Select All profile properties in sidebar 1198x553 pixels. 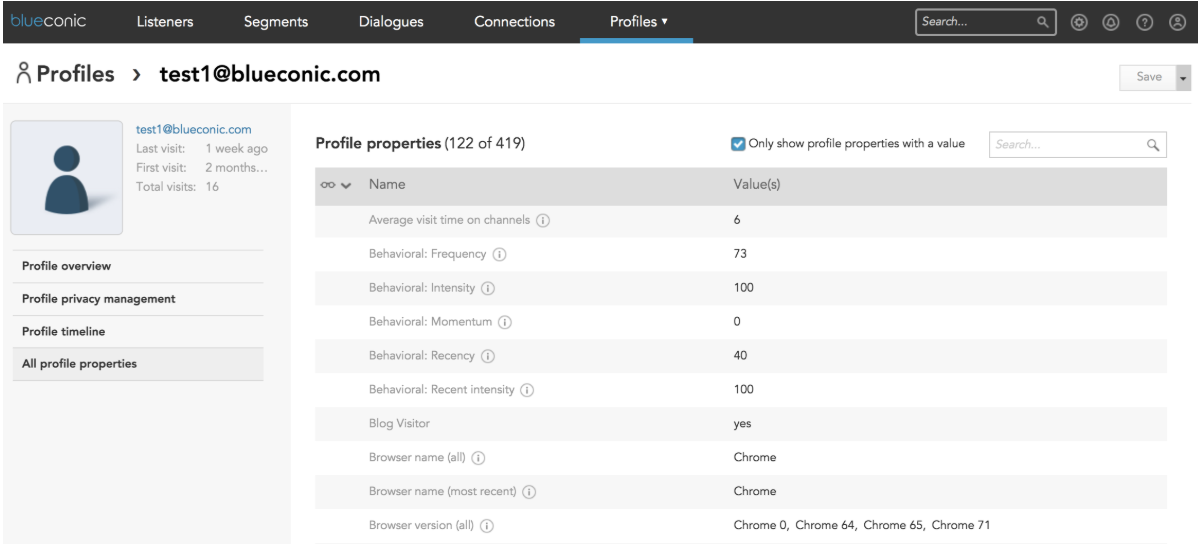(x=138, y=364)
